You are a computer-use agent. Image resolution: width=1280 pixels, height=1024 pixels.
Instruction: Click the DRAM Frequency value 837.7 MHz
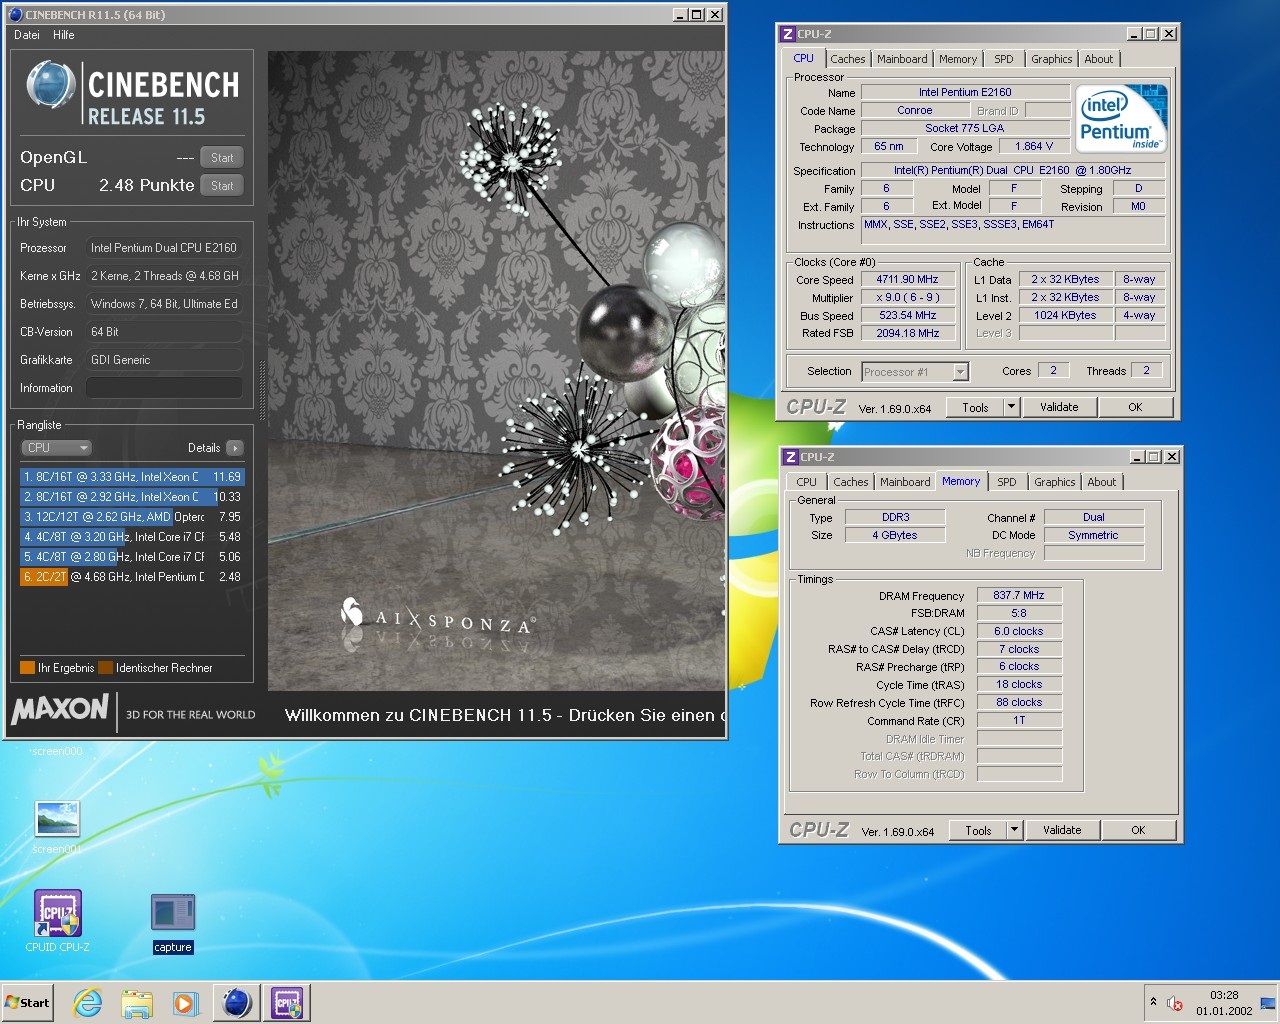tap(1019, 595)
